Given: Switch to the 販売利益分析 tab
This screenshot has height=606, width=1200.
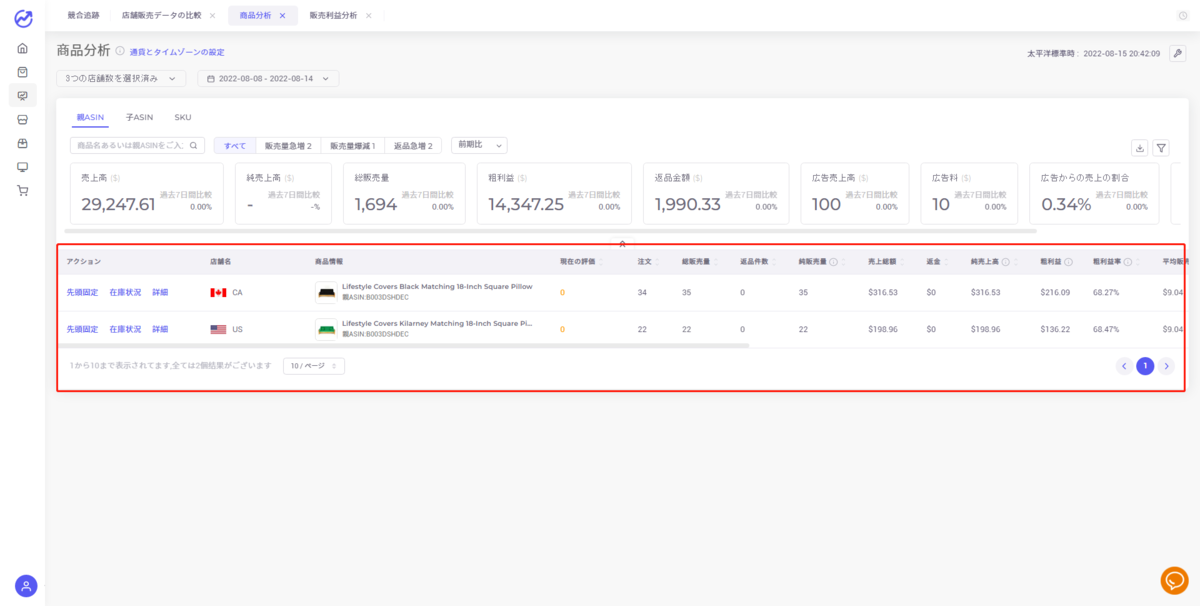Looking at the screenshot, I should 333,16.
